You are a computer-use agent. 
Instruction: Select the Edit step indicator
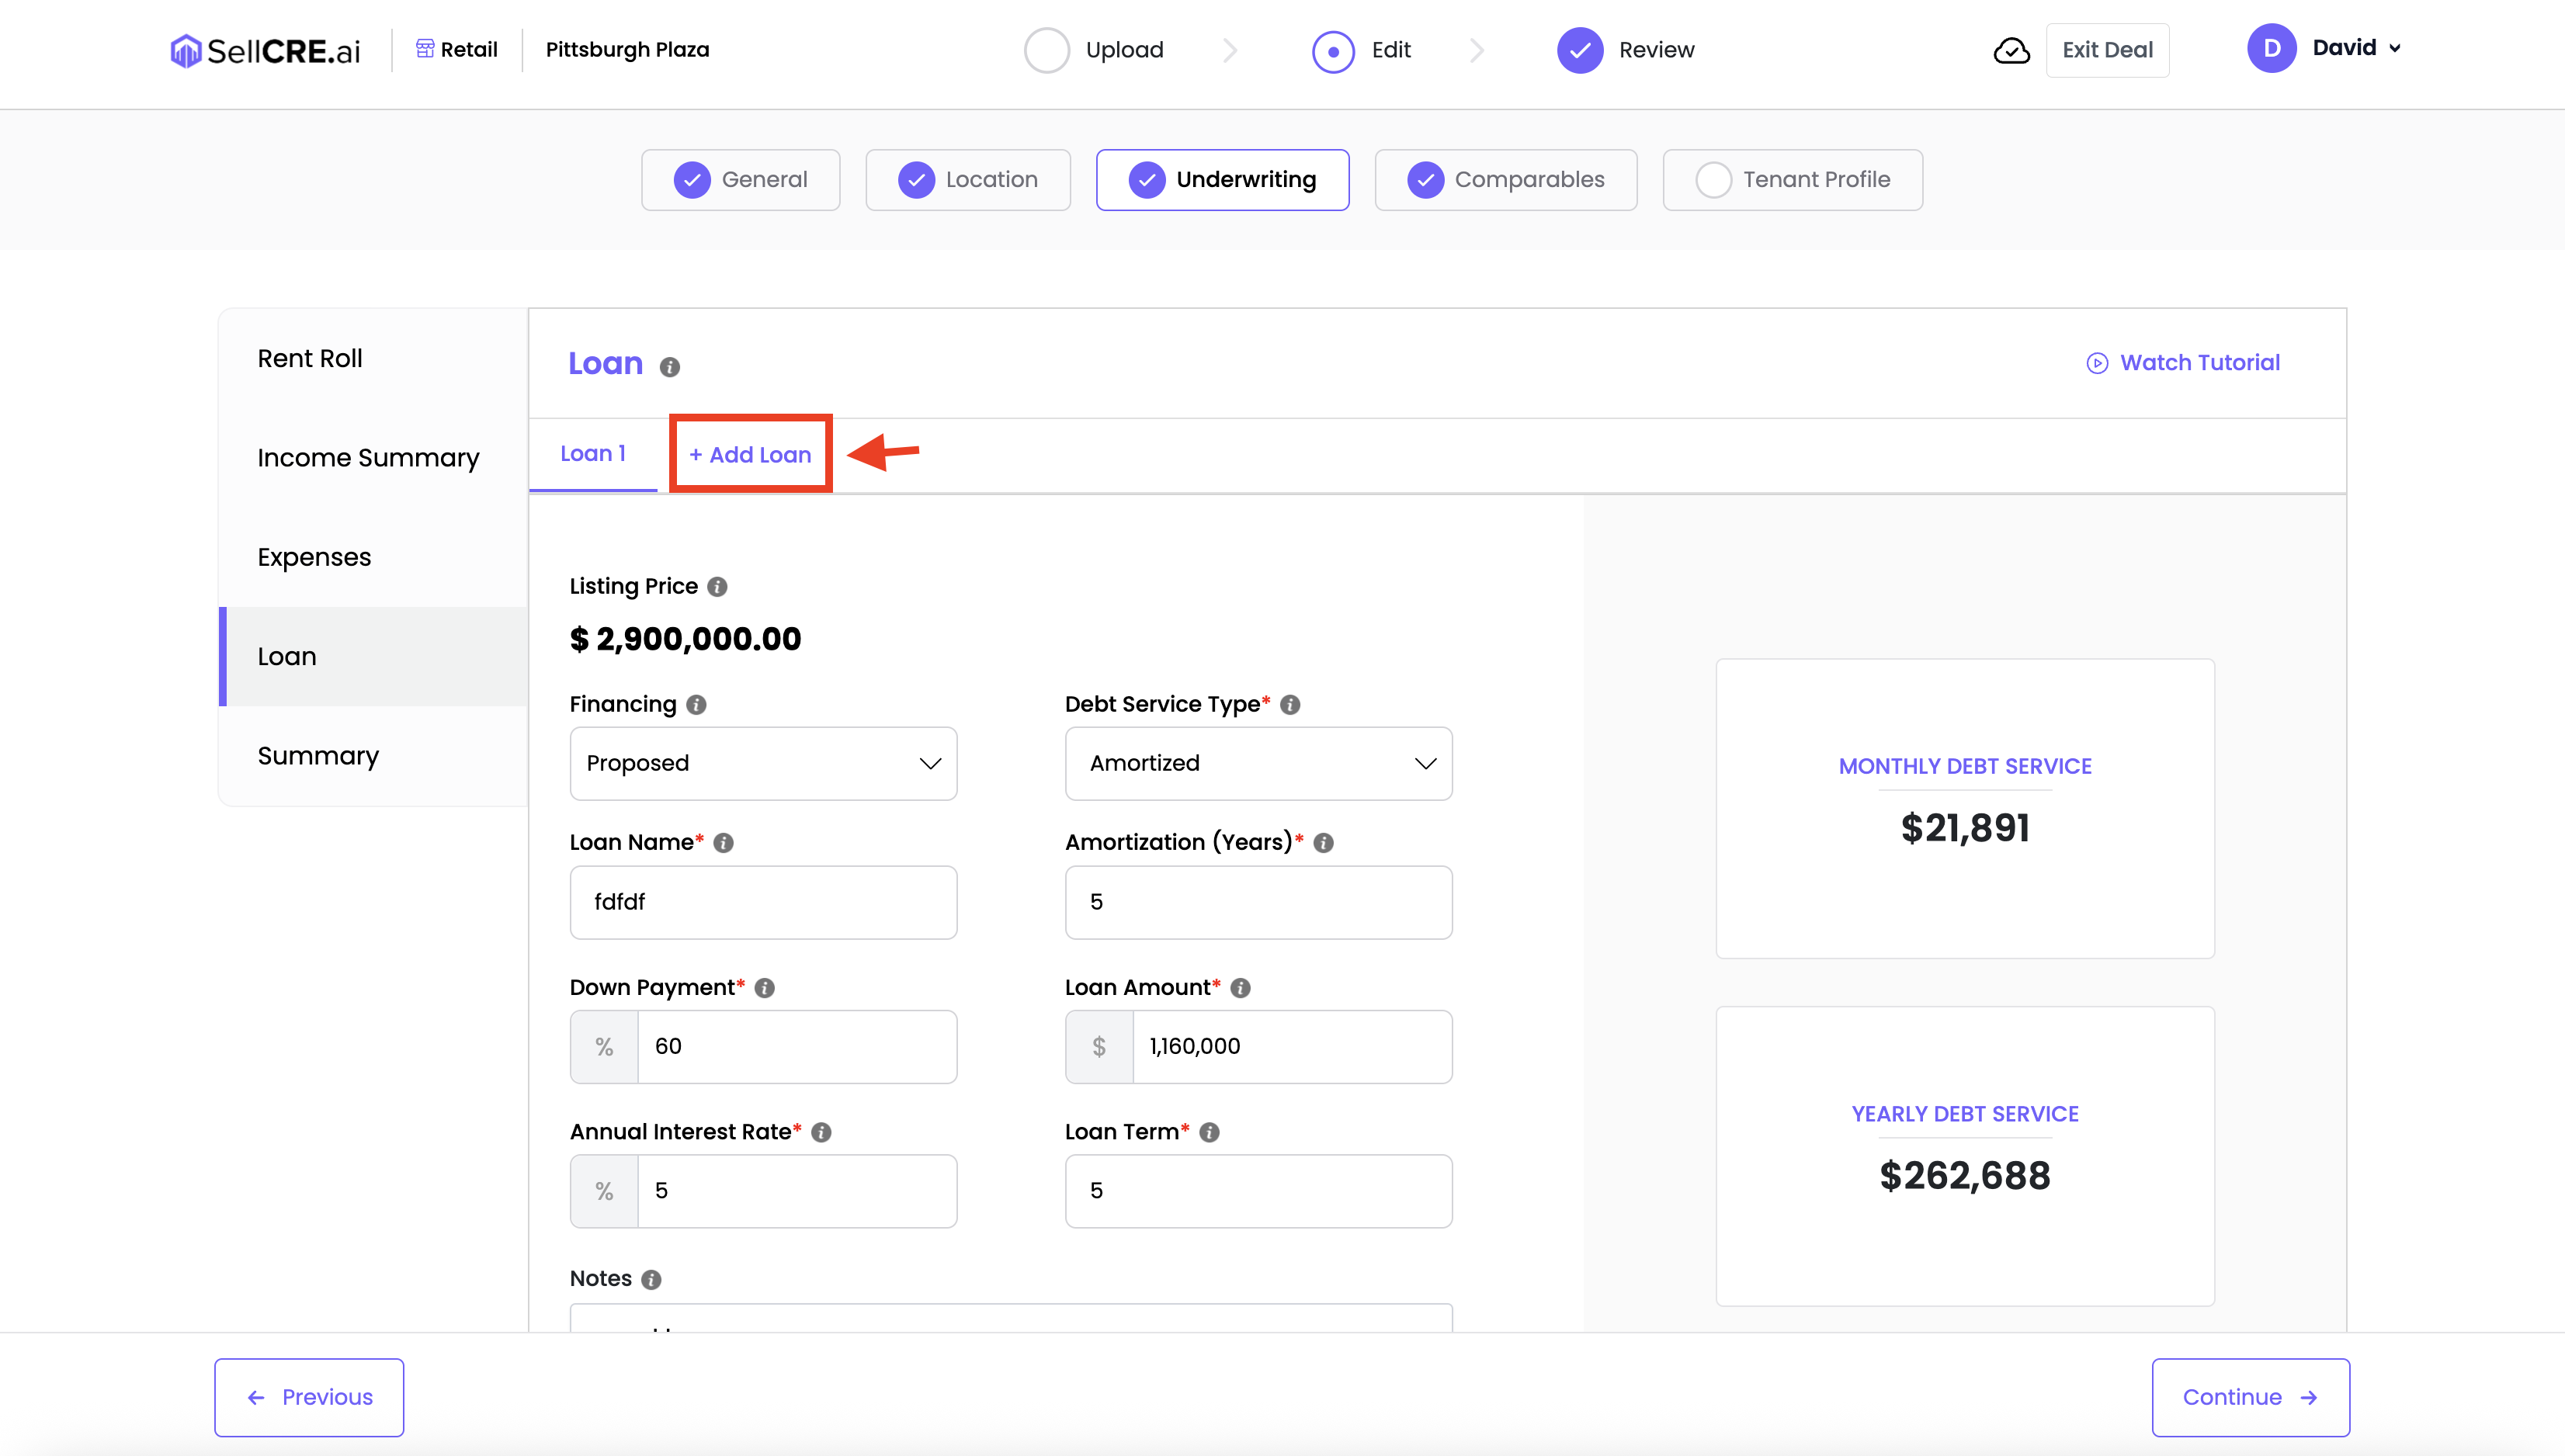(1333, 51)
